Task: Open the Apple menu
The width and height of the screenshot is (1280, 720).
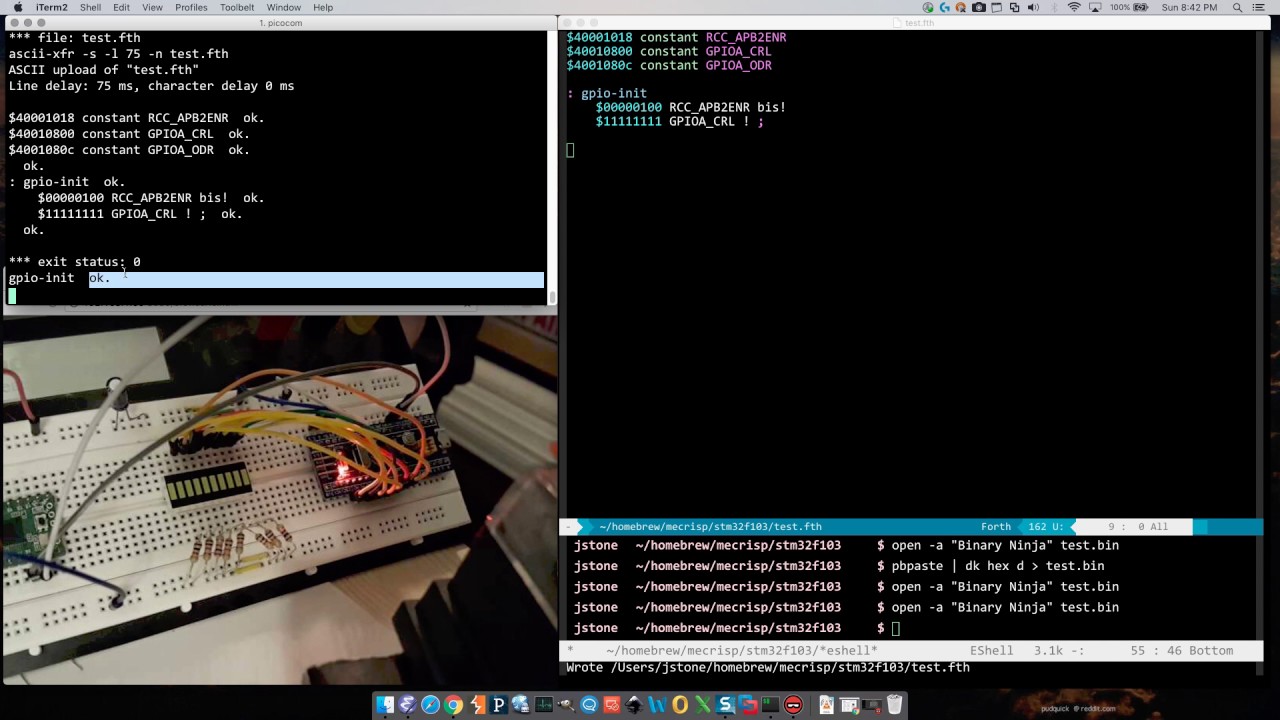Action: [x=18, y=7]
